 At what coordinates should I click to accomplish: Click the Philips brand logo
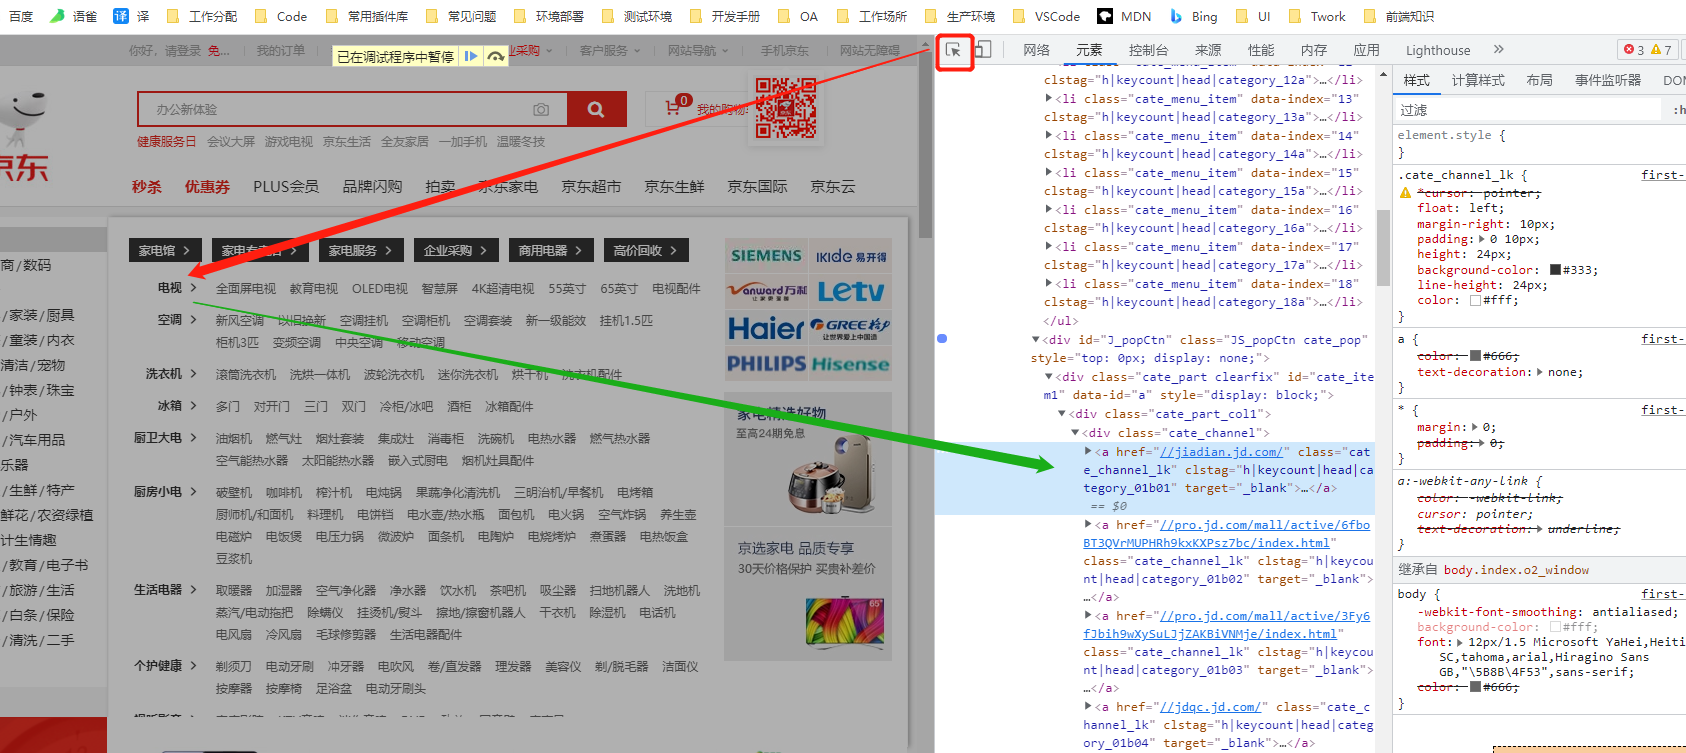766,364
